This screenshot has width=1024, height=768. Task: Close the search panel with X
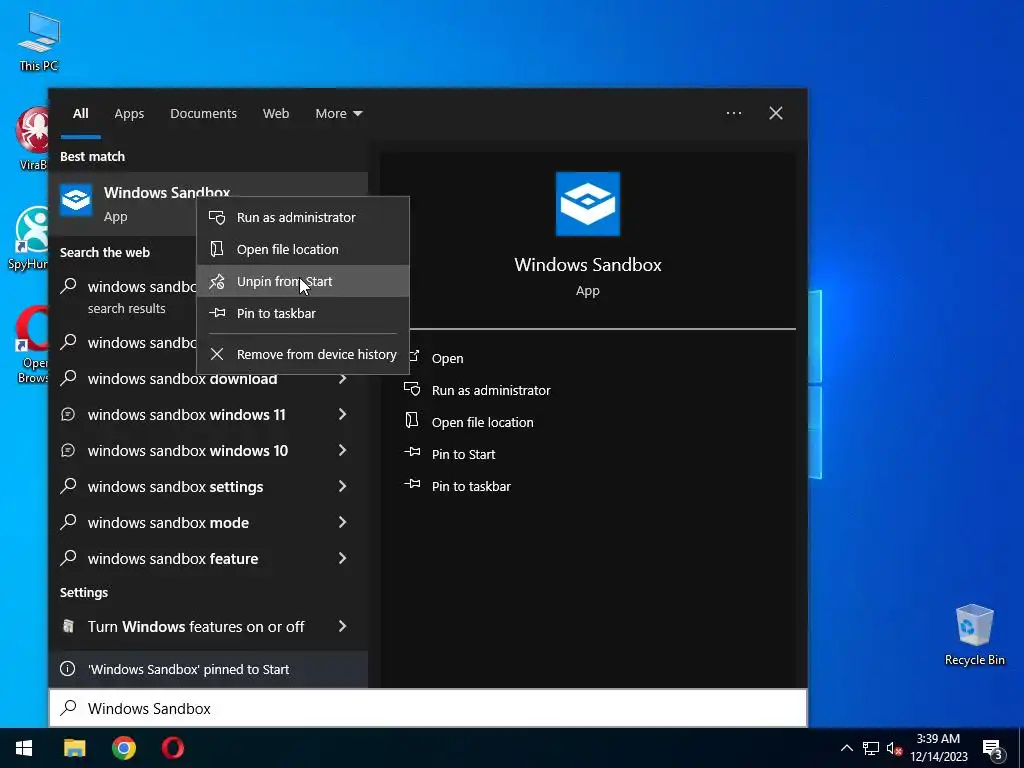point(776,114)
